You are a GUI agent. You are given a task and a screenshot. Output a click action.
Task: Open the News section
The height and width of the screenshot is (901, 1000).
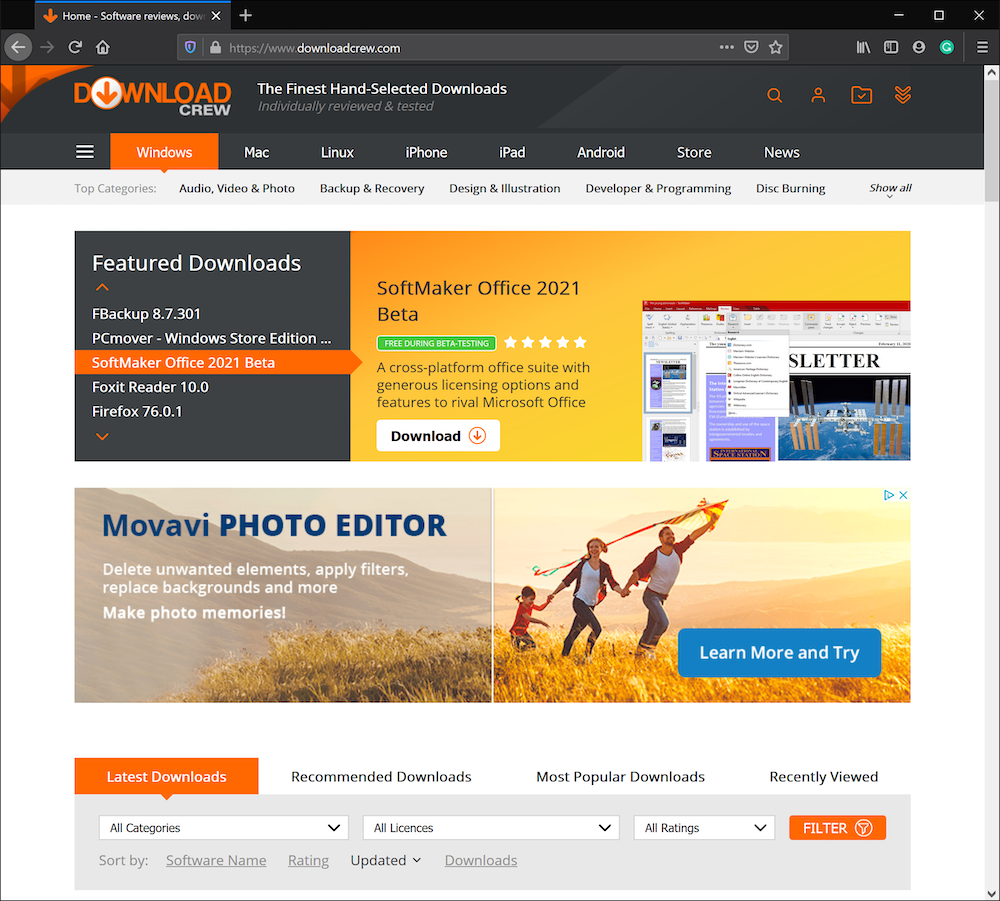(782, 152)
